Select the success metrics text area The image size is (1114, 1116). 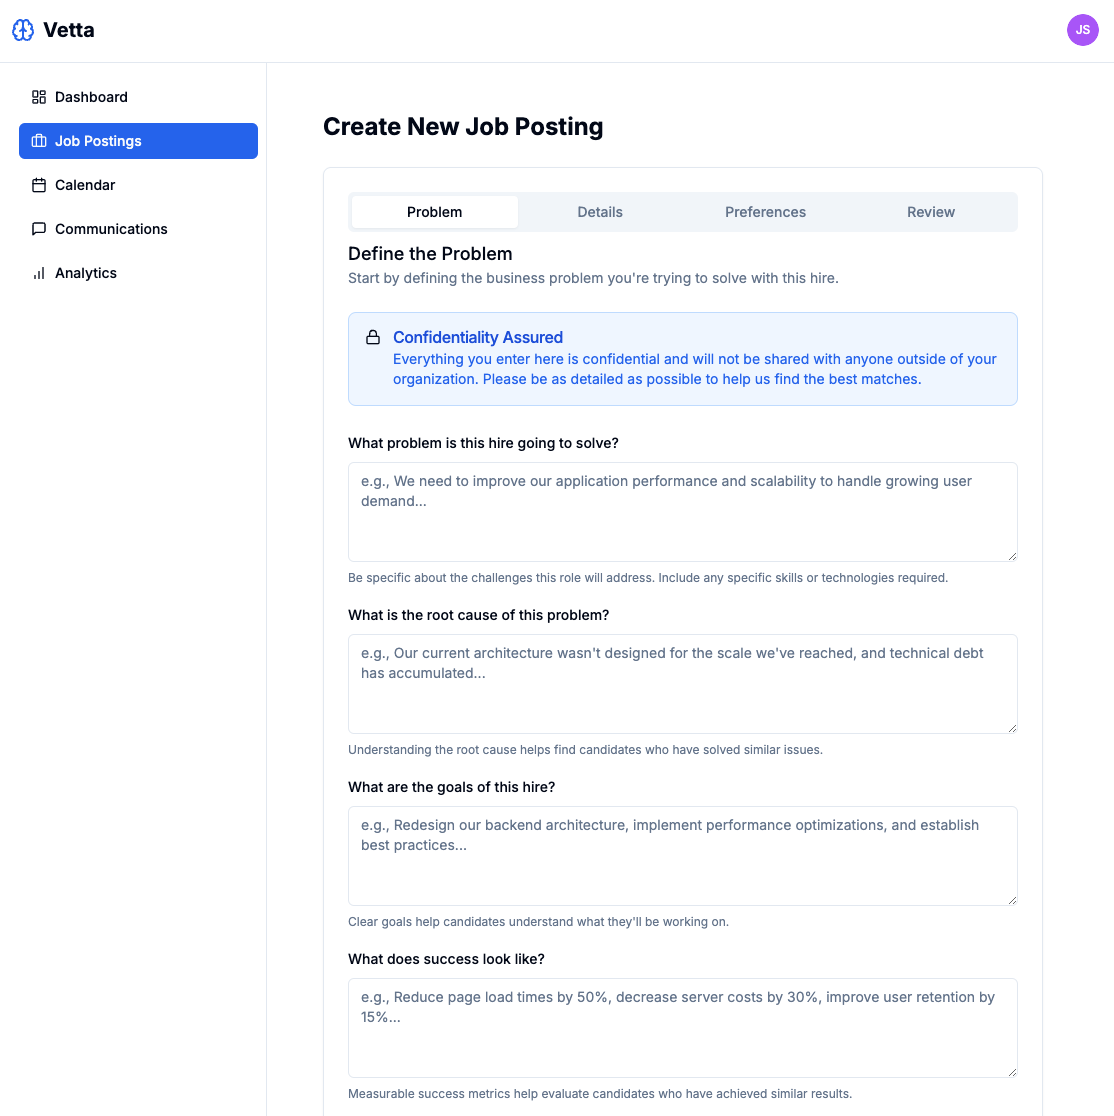tap(682, 1027)
